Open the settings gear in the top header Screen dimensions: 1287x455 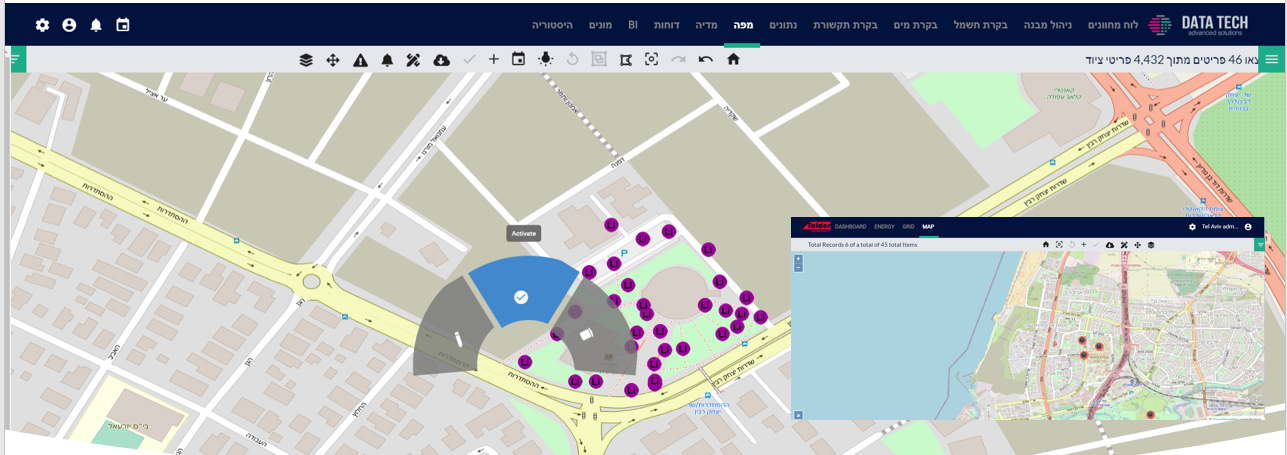coord(42,25)
